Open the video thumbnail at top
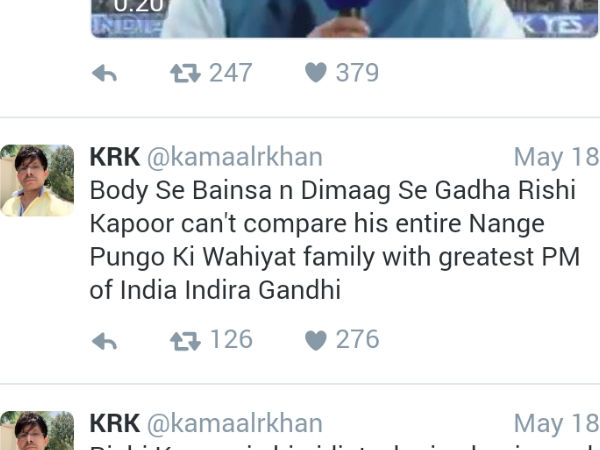 [x=344, y=19]
